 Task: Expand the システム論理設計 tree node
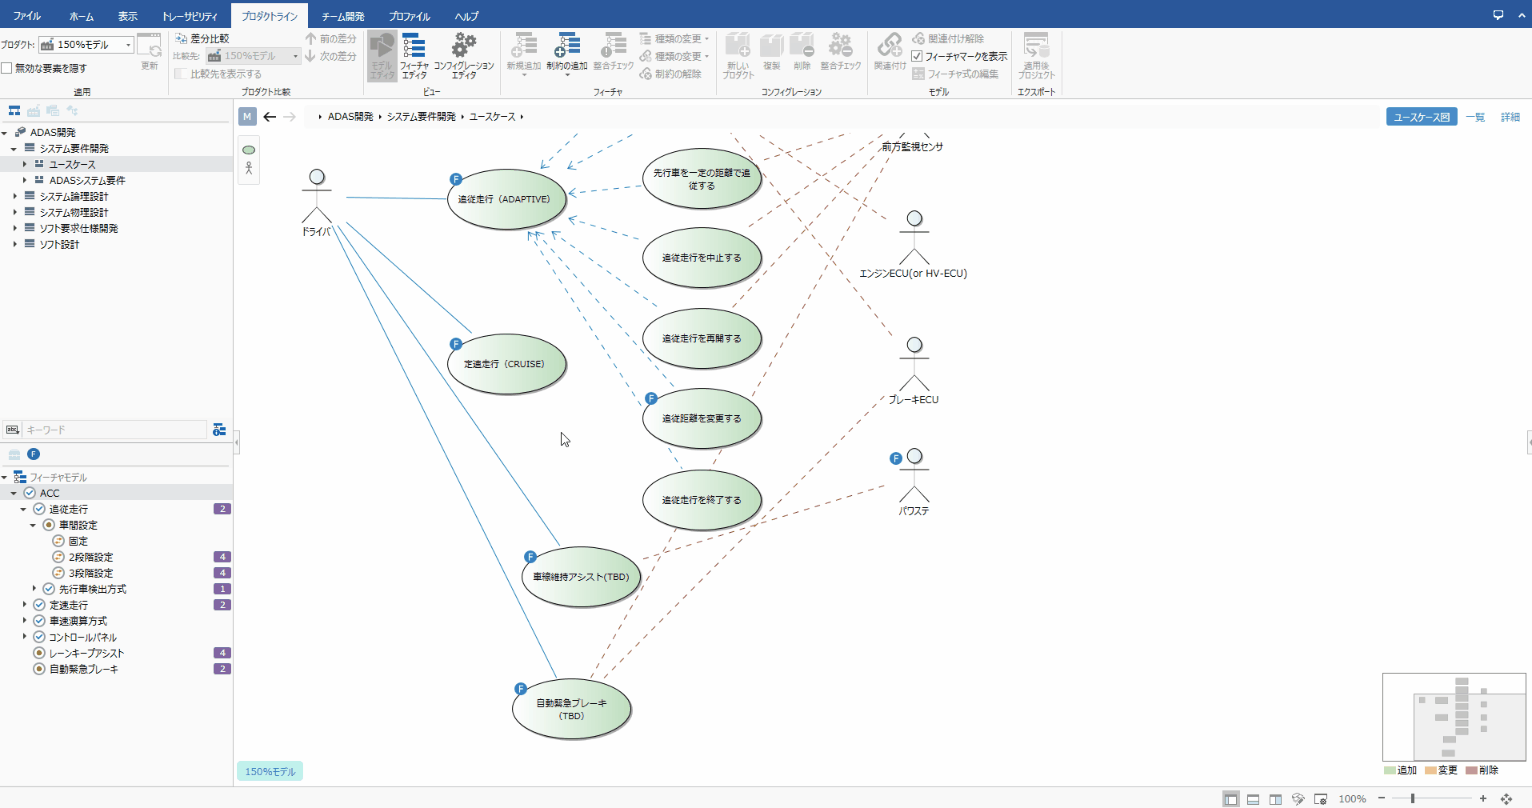[x=15, y=197]
